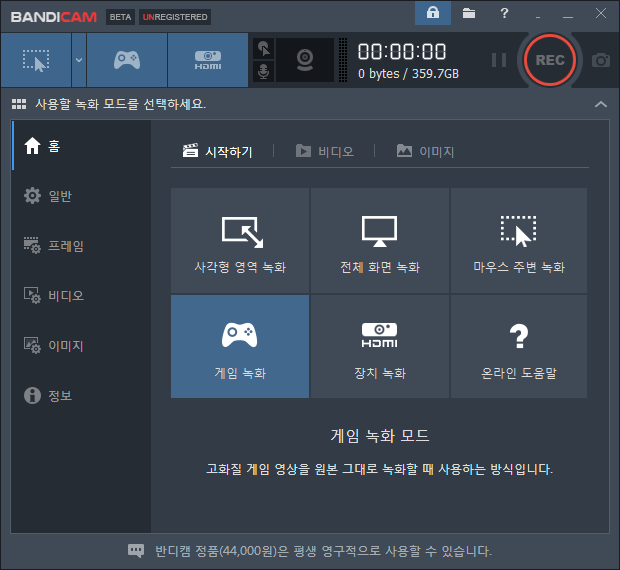620x570 pixels.
Task: Capture a screenshot with the camera icon
Action: tap(601, 60)
